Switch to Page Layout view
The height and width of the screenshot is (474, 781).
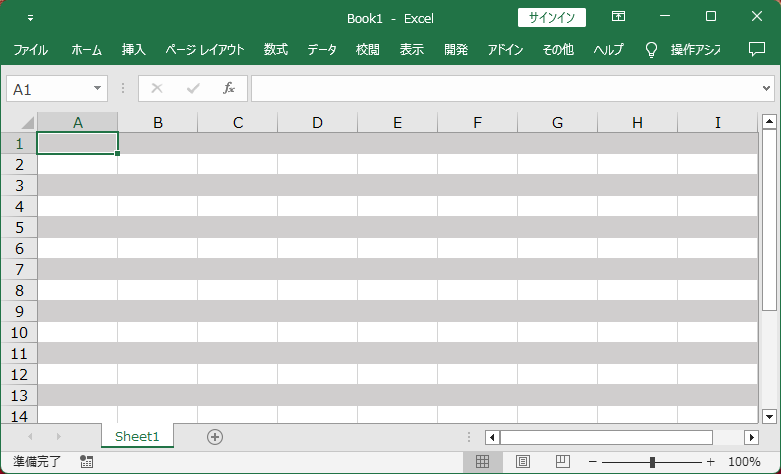(x=522, y=462)
